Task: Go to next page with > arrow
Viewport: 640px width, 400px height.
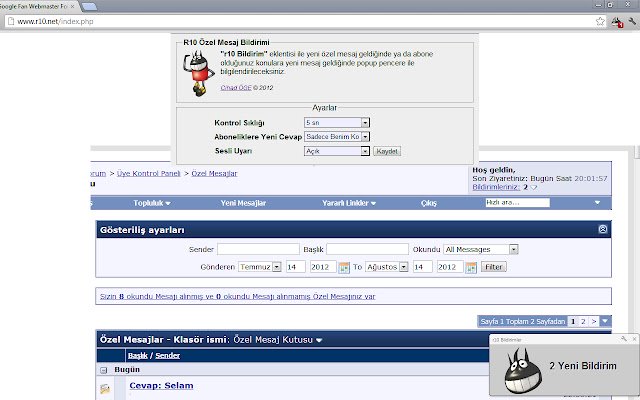Action: 594,322
